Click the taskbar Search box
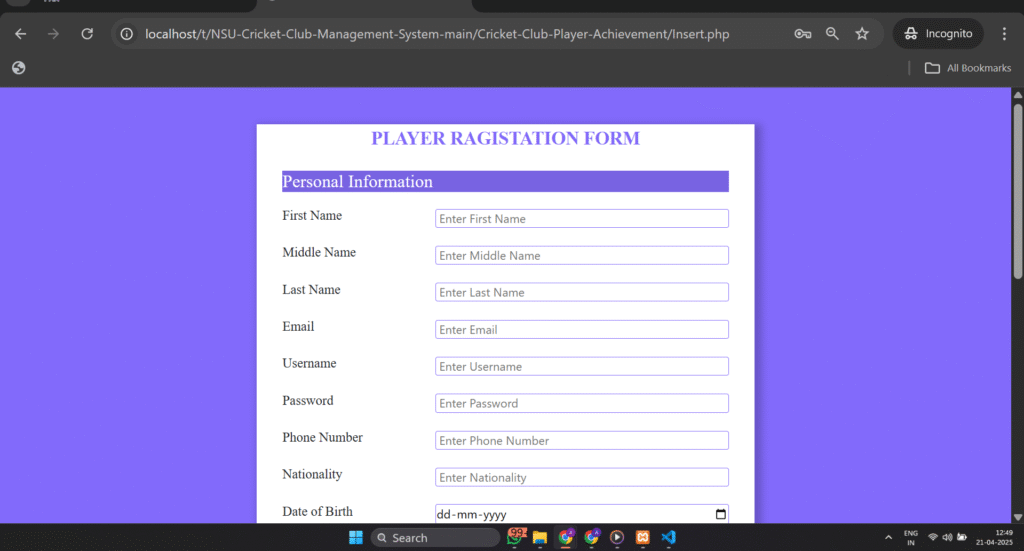The height and width of the screenshot is (551, 1024). tap(435, 537)
